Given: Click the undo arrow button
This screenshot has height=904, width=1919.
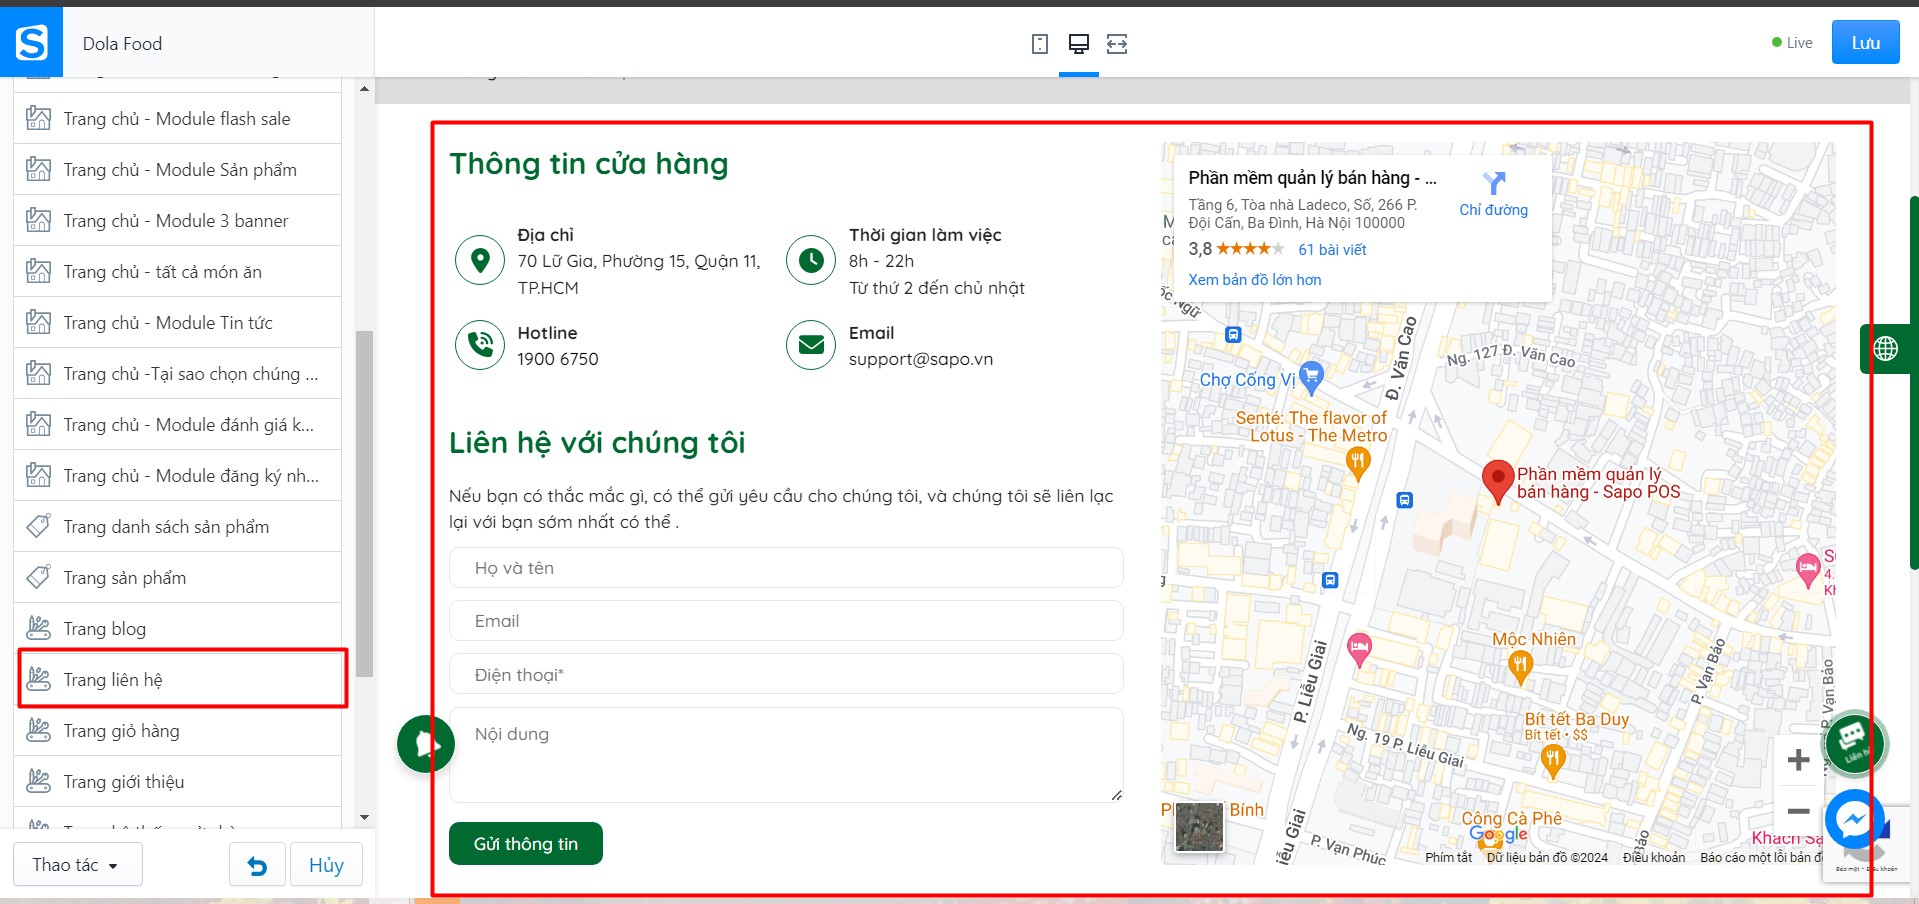Looking at the screenshot, I should (x=257, y=865).
